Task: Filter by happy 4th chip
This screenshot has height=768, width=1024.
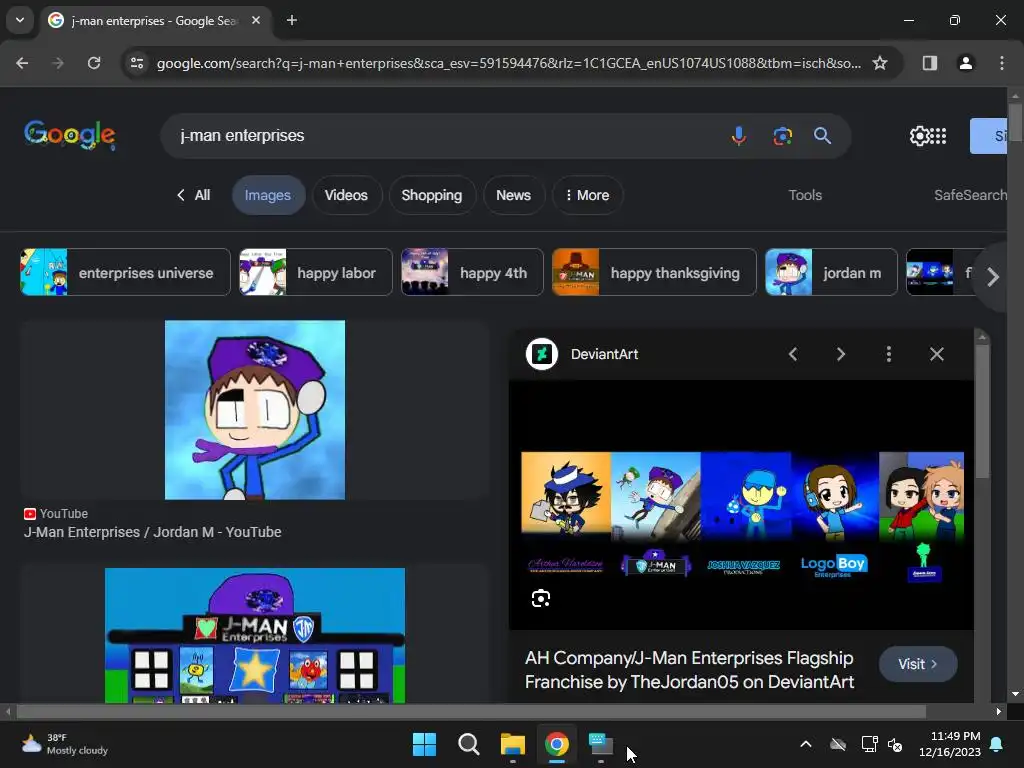Action: pyautogui.click(x=472, y=272)
